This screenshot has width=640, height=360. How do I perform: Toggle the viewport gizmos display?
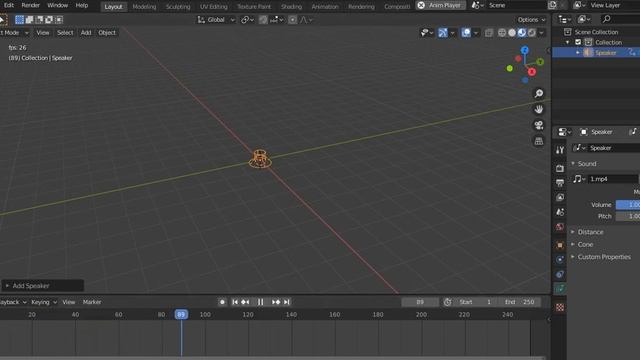(443, 33)
